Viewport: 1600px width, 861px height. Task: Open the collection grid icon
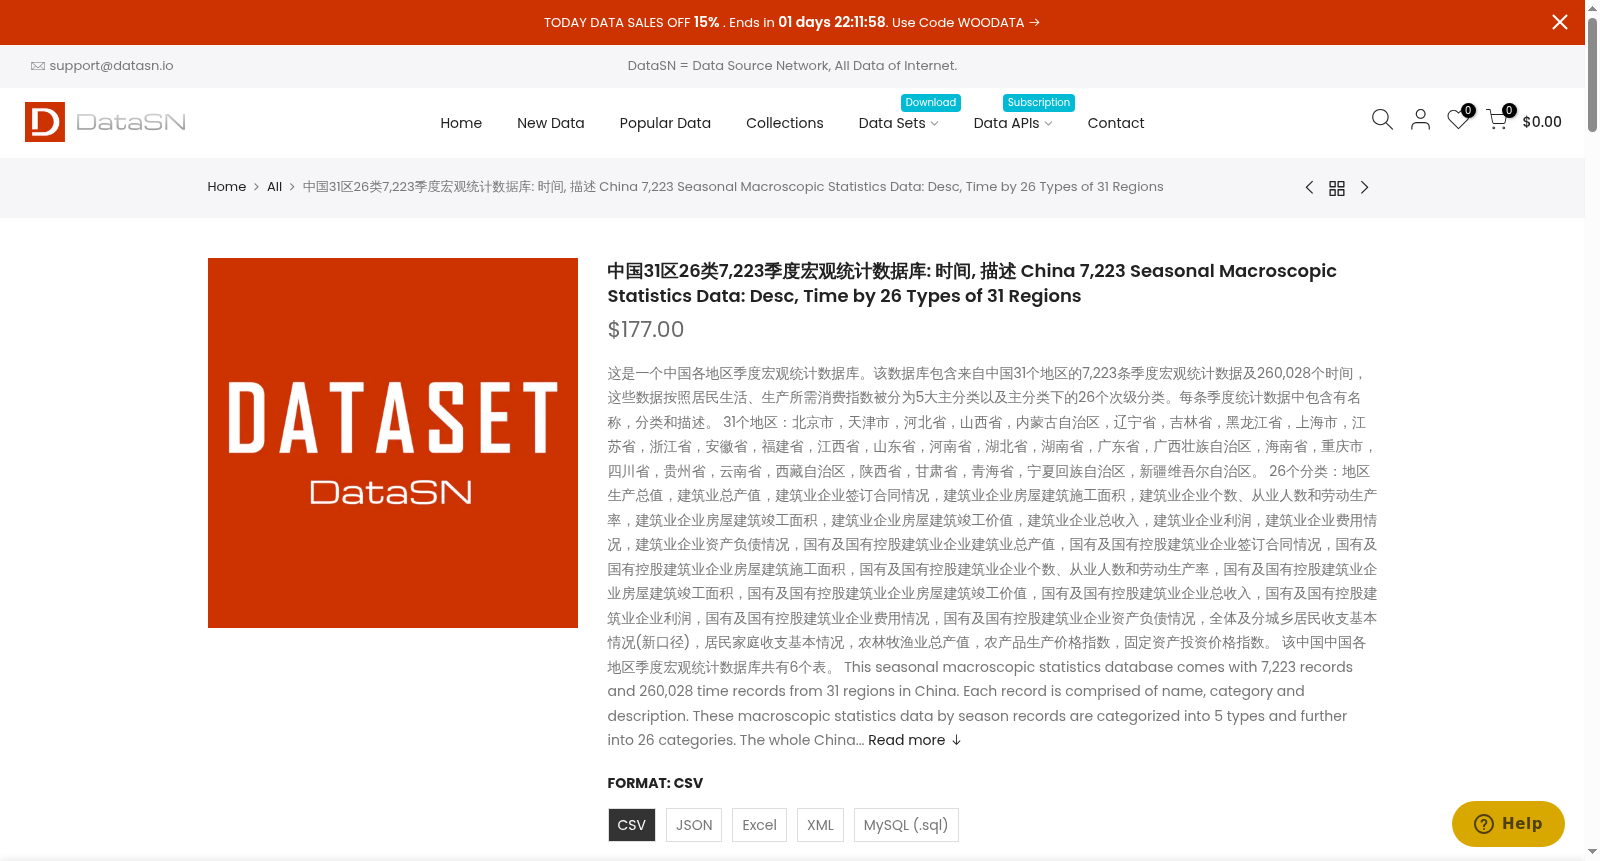1337,188
